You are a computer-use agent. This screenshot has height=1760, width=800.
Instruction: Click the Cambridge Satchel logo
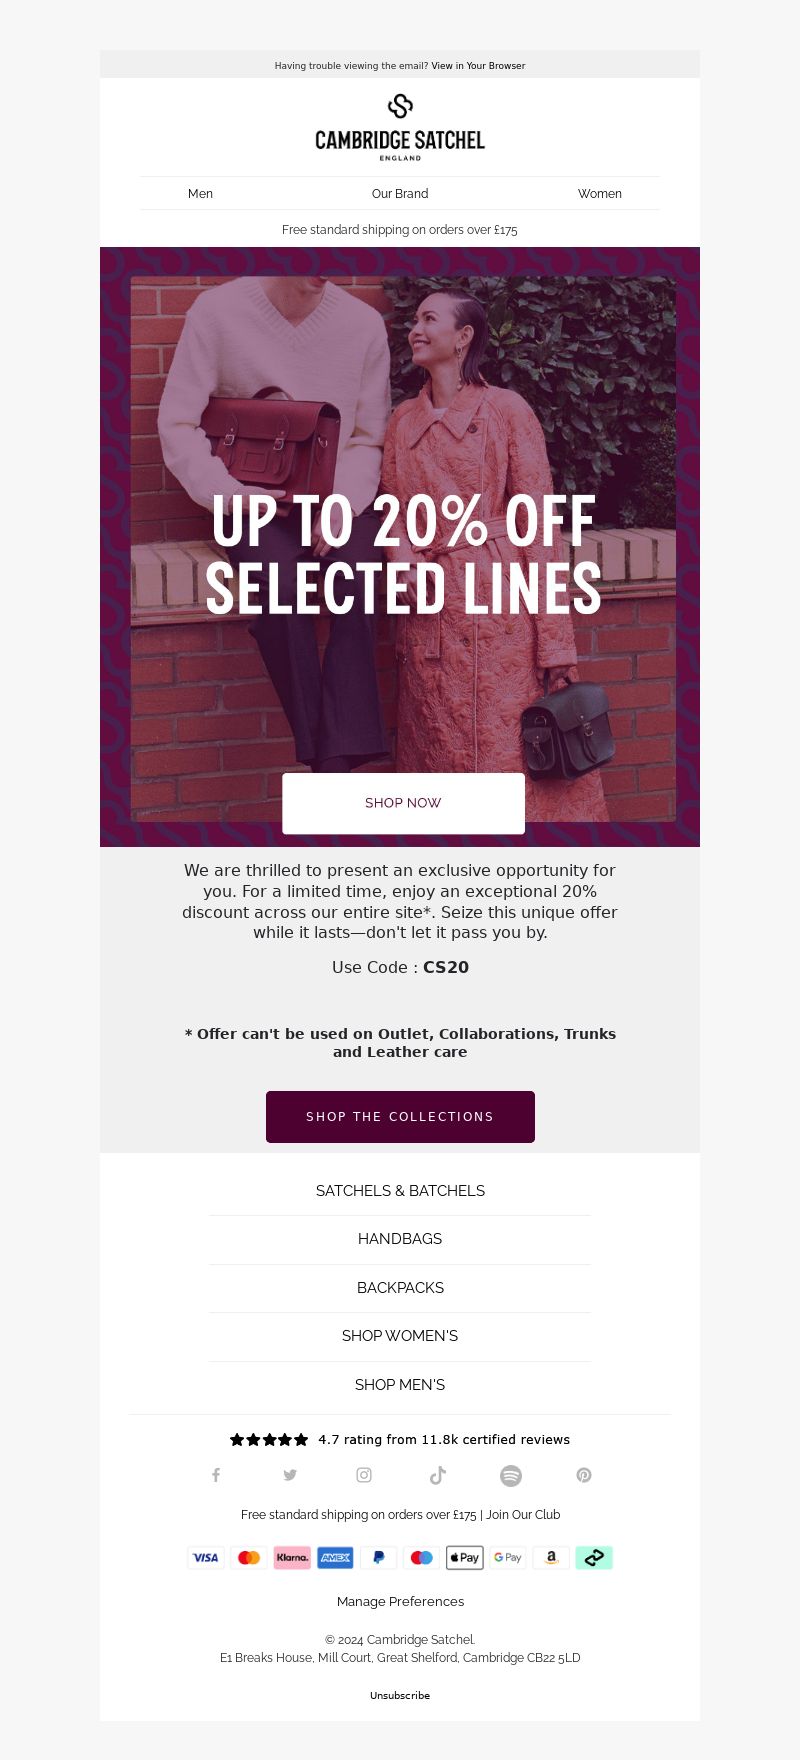(x=400, y=127)
